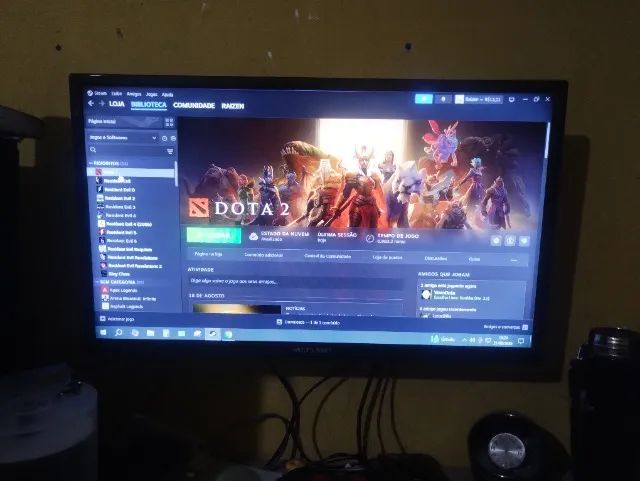Open the Central da Comunidade link

pyautogui.click(x=327, y=256)
